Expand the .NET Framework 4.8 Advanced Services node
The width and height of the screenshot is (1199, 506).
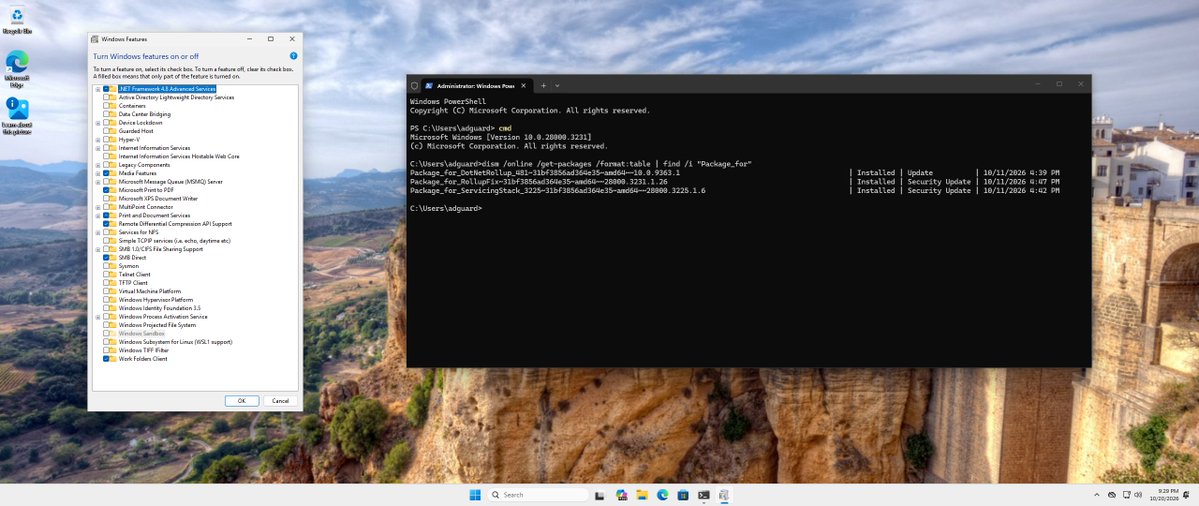[98, 89]
